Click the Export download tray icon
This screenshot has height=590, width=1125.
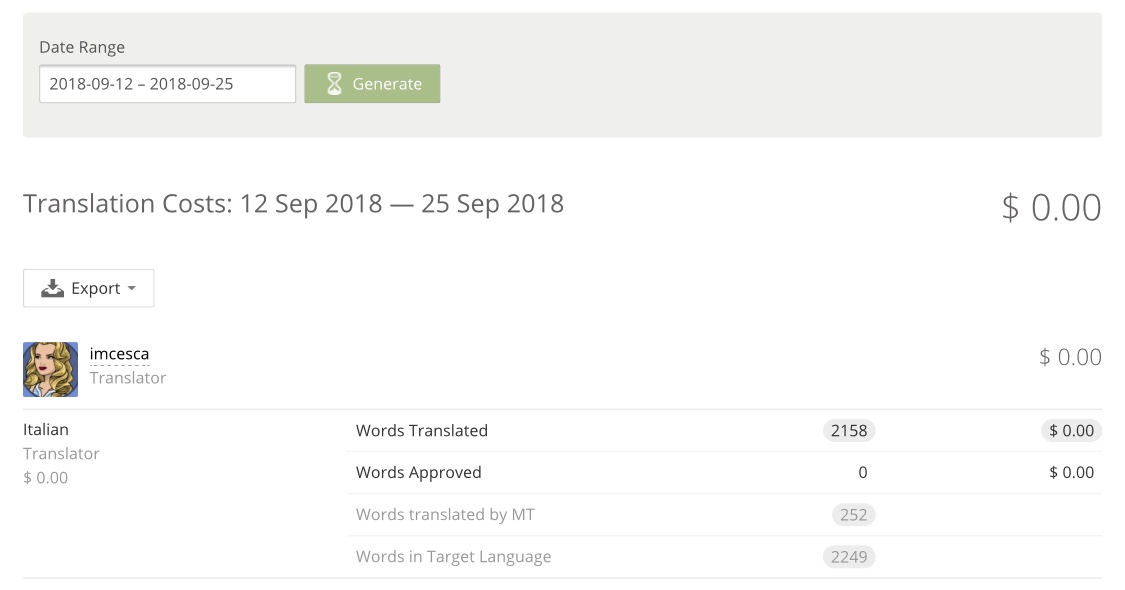[52, 289]
